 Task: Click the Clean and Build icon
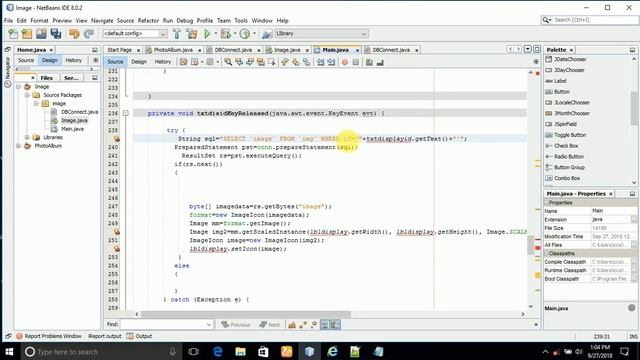(191, 33)
